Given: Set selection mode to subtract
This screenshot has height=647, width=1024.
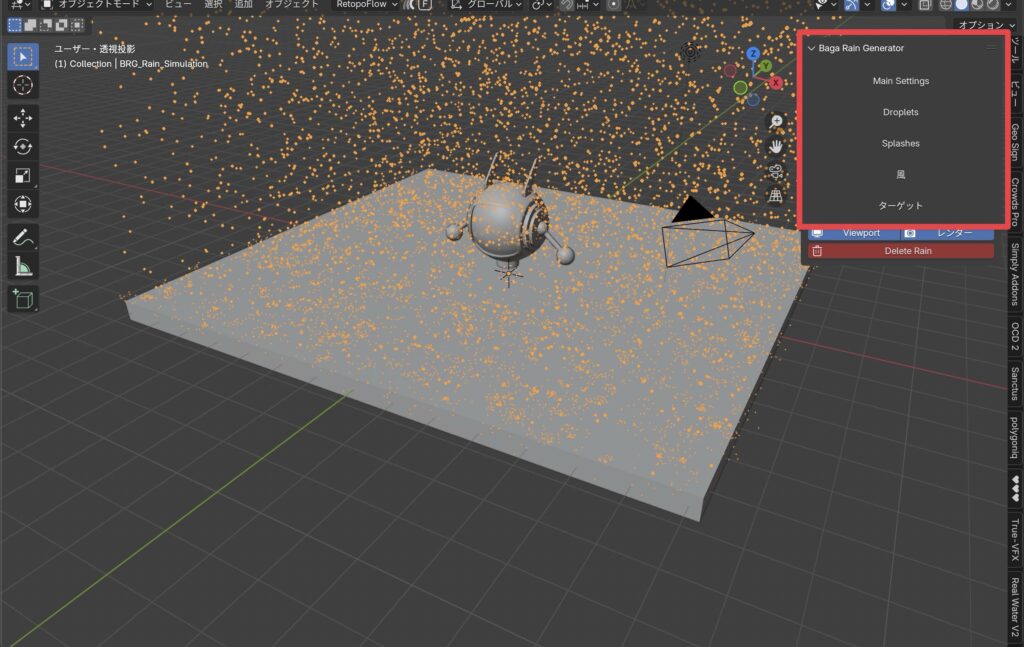Looking at the screenshot, I should (x=46, y=25).
